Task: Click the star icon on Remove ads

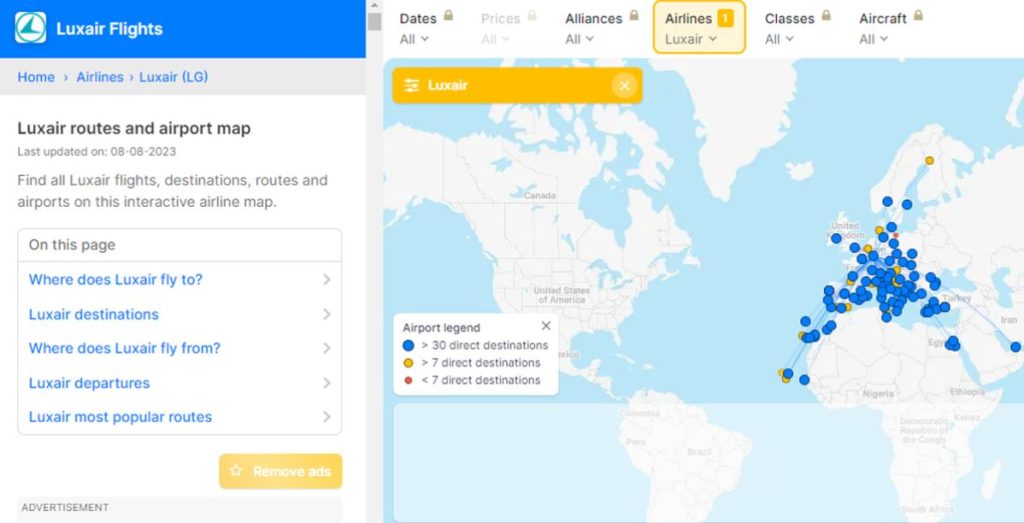Action: tap(236, 471)
